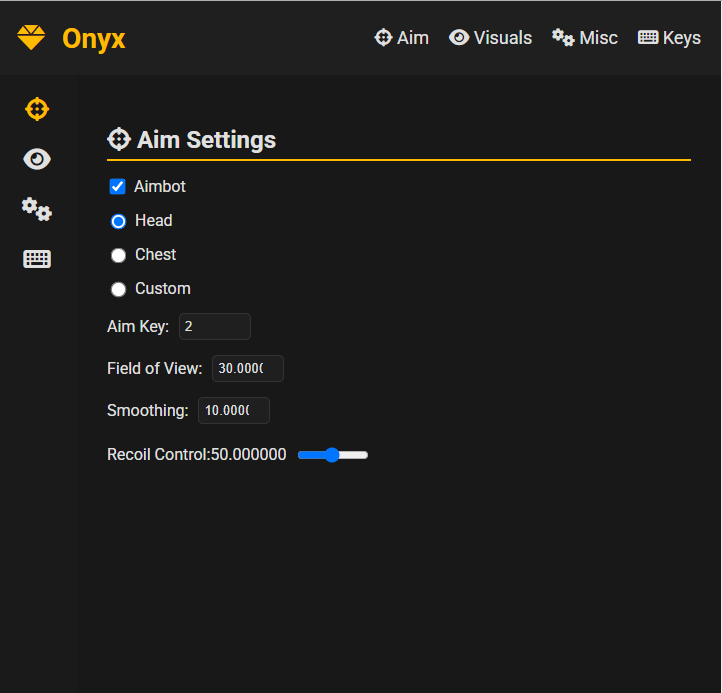
Task: Click the Recoil Control:50.000000 label
Action: [197, 454]
